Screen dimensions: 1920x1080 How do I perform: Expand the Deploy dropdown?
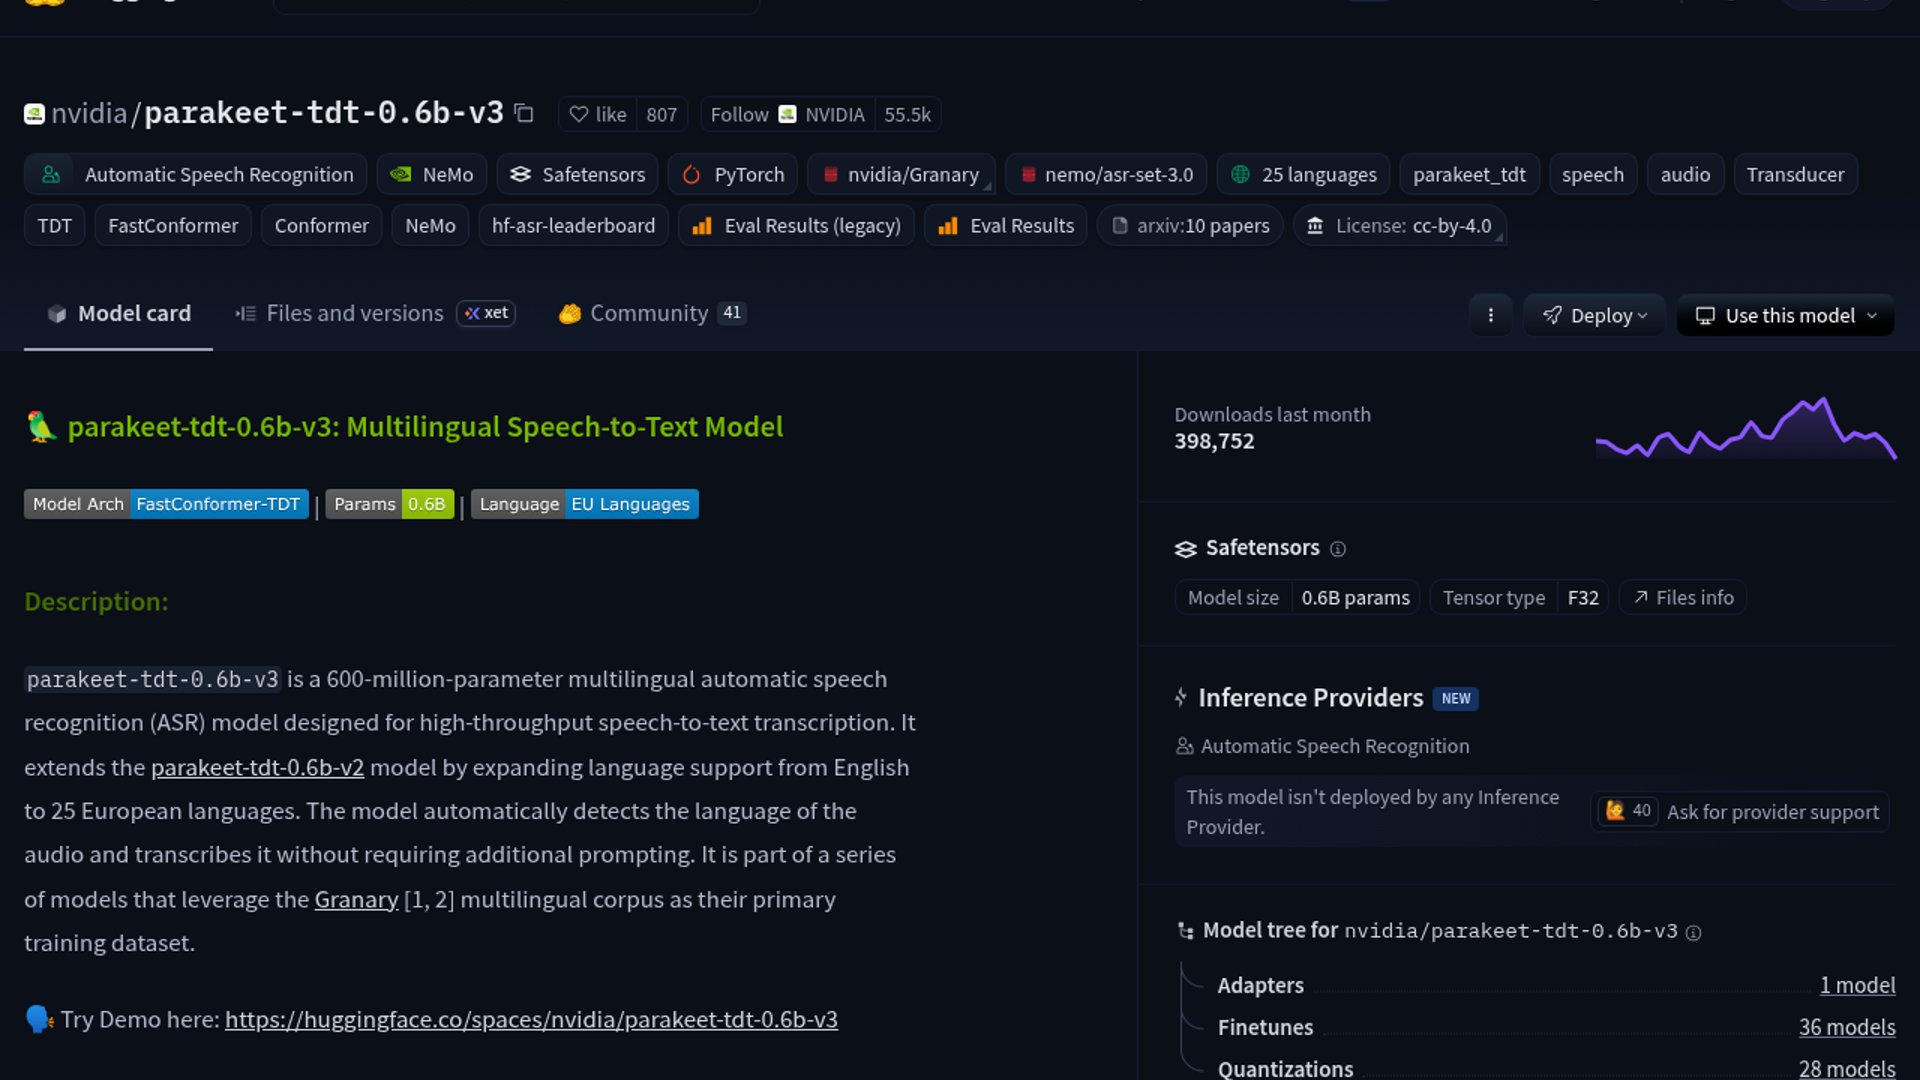1594,315
